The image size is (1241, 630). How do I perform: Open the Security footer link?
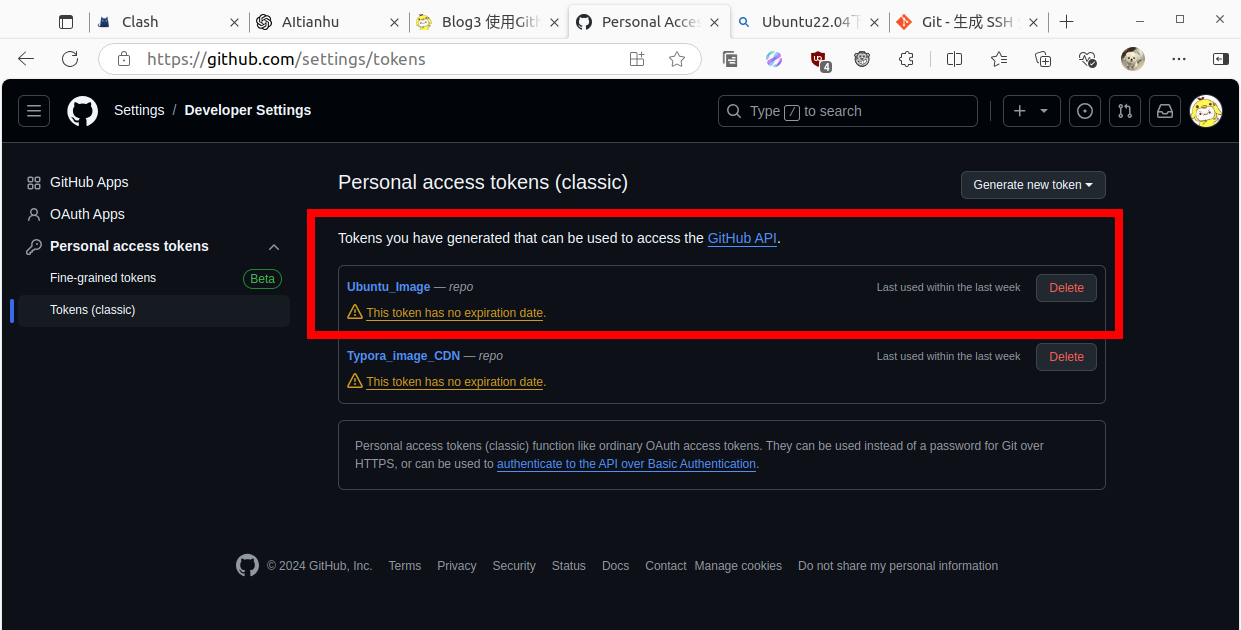514,566
